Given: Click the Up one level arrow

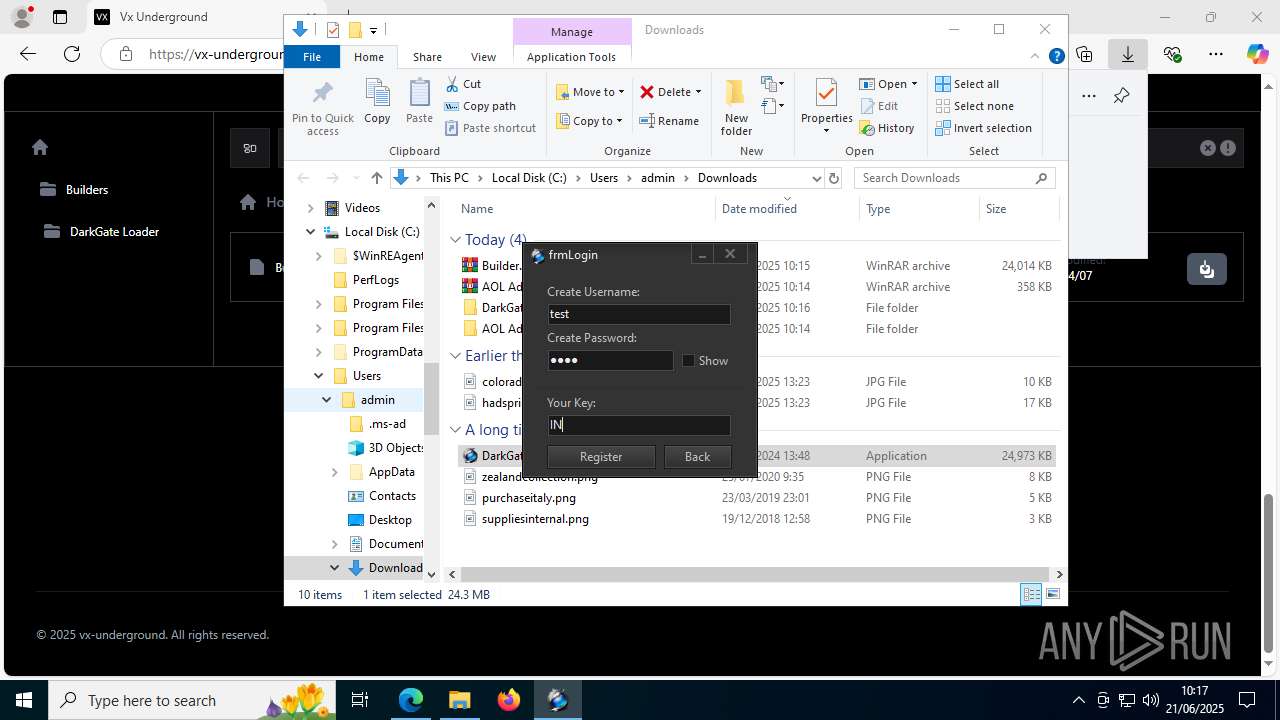Looking at the screenshot, I should pyautogui.click(x=376, y=178).
